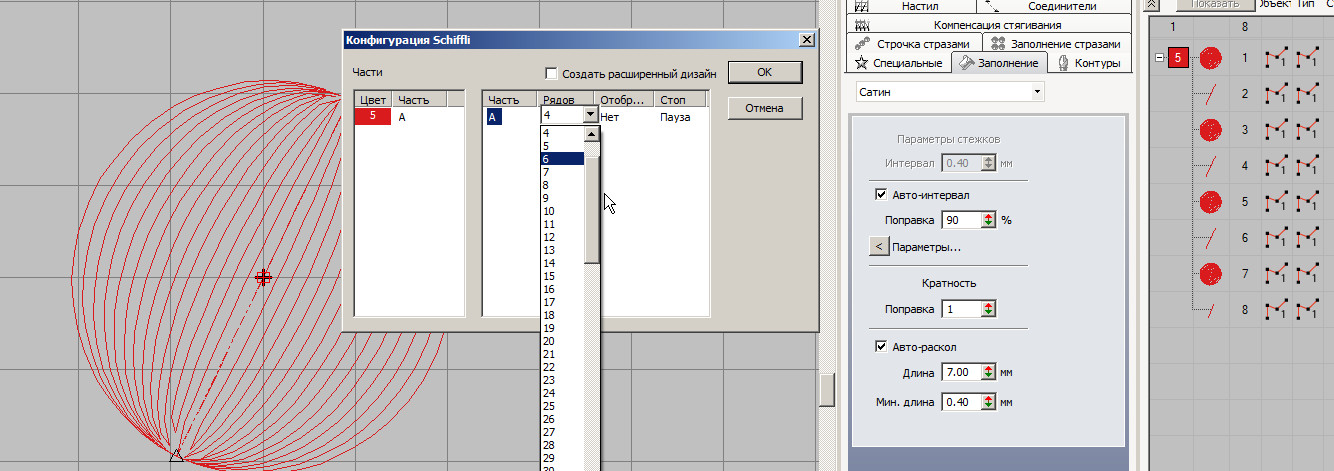1334x471 pixels.
Task: Open the Сатин fill type dropdown
Action: [x=1037, y=92]
